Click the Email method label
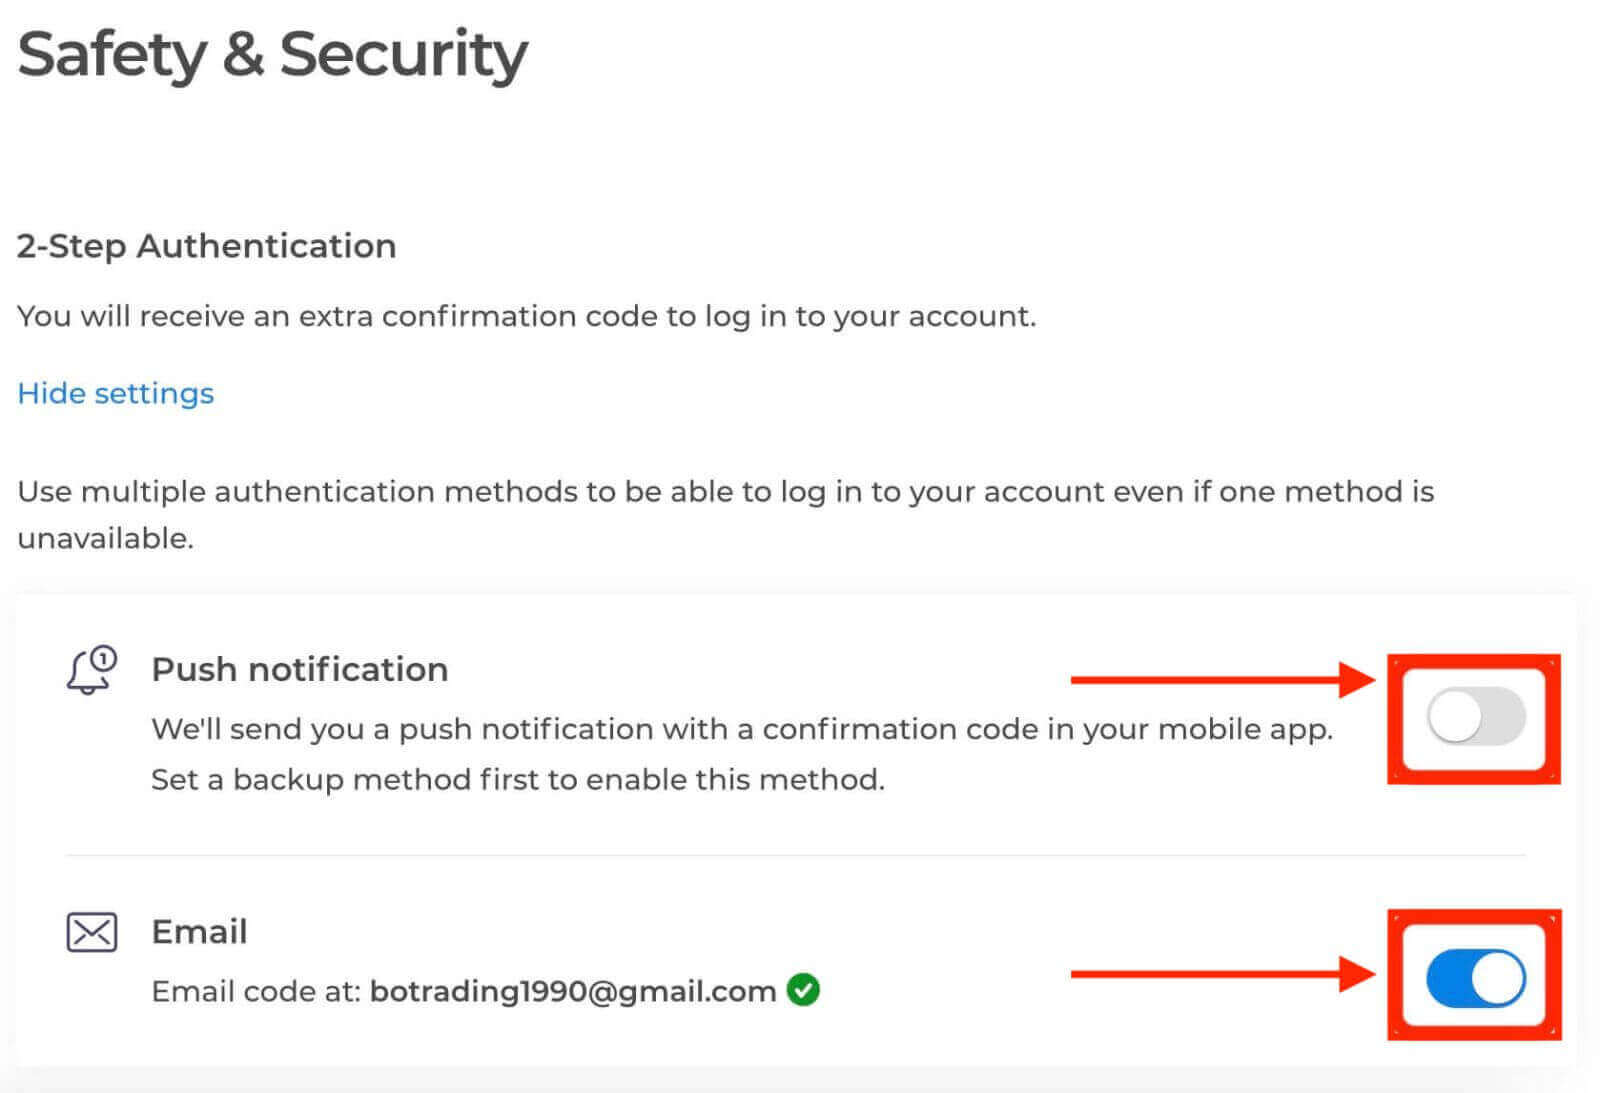 coord(199,931)
